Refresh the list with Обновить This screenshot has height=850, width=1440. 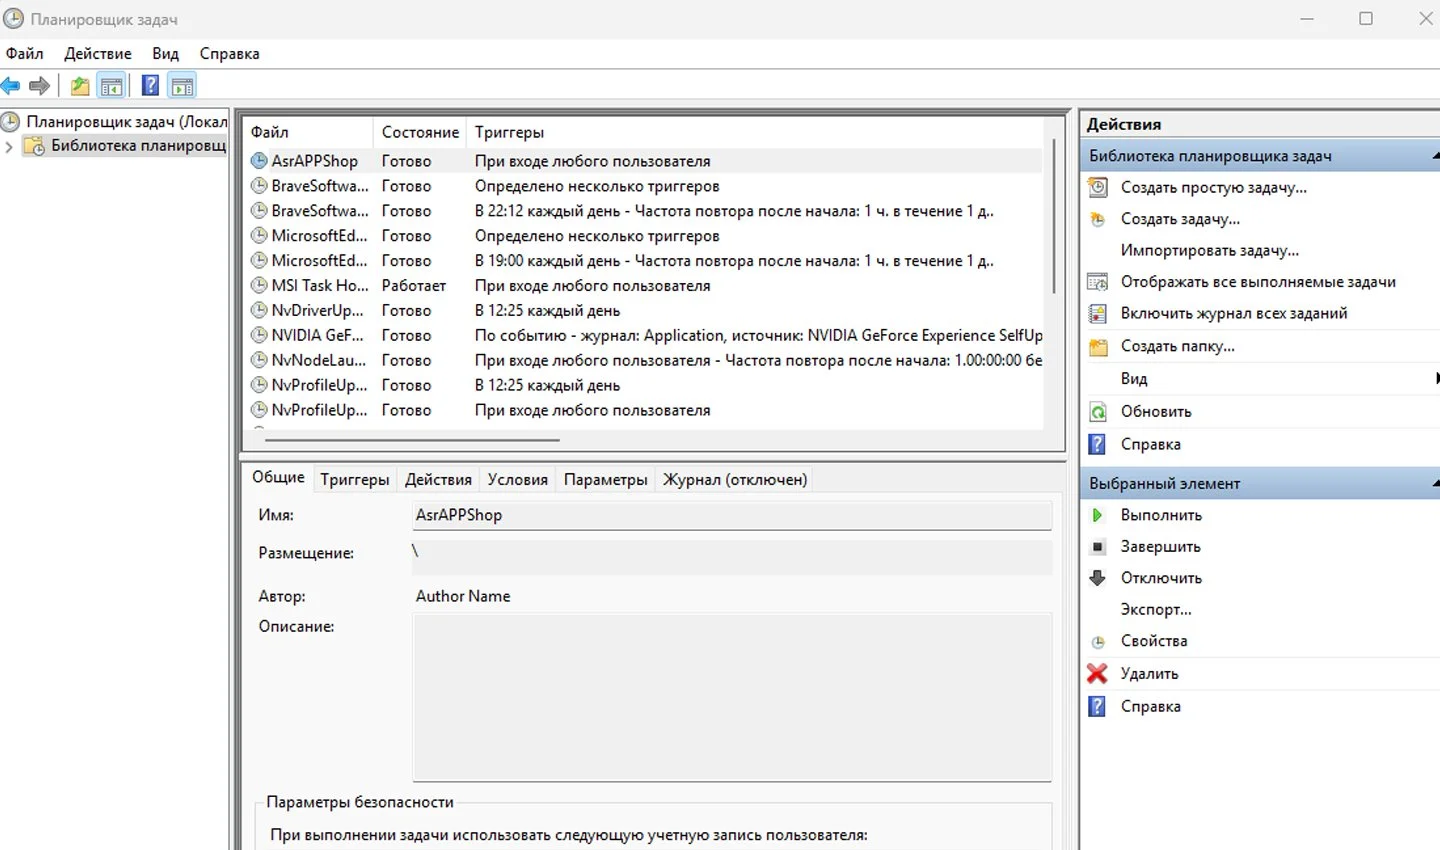click(x=1156, y=412)
